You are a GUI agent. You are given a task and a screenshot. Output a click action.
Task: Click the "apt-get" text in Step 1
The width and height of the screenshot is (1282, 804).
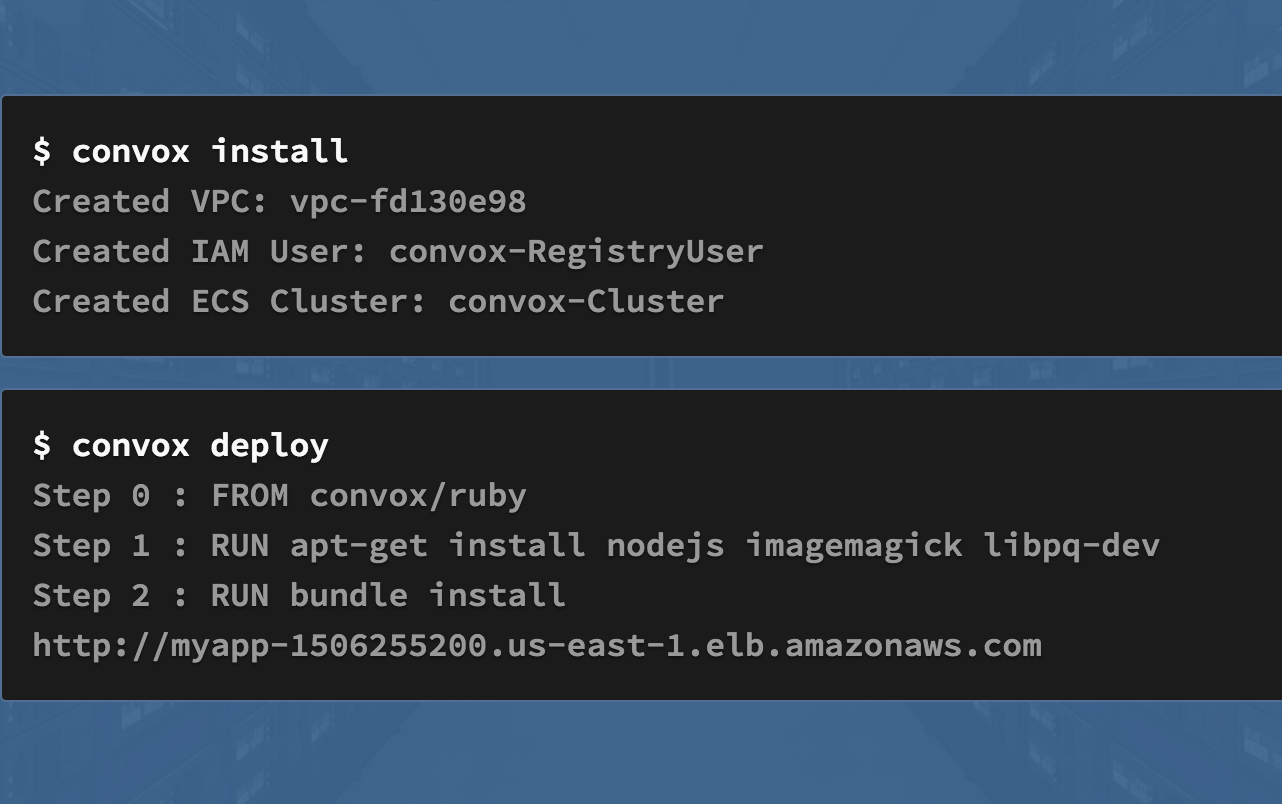[x=358, y=546]
